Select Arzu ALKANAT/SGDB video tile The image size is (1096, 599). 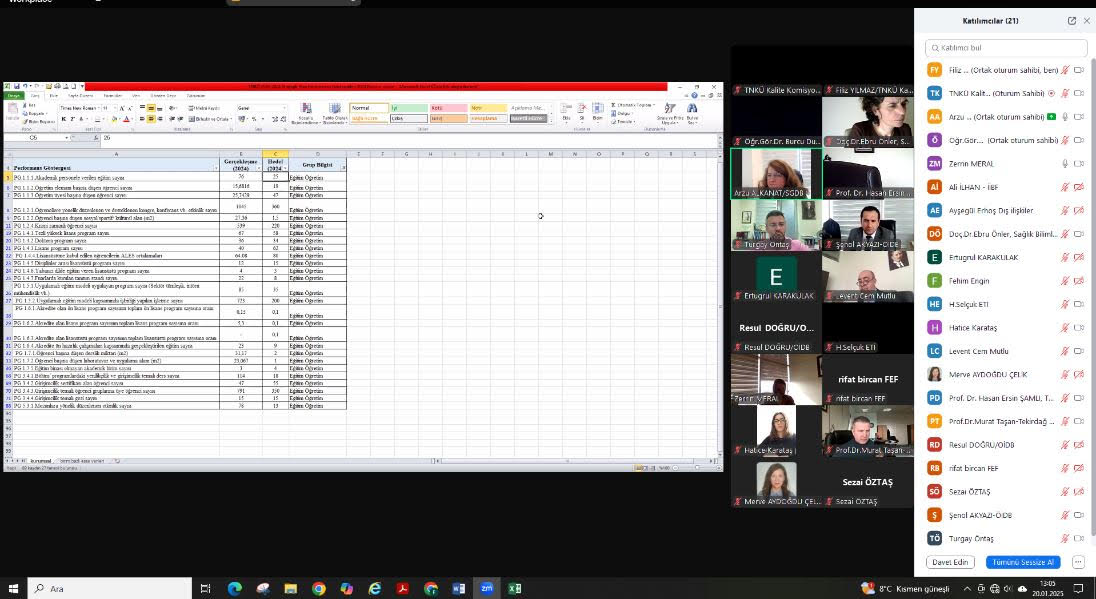[777, 173]
